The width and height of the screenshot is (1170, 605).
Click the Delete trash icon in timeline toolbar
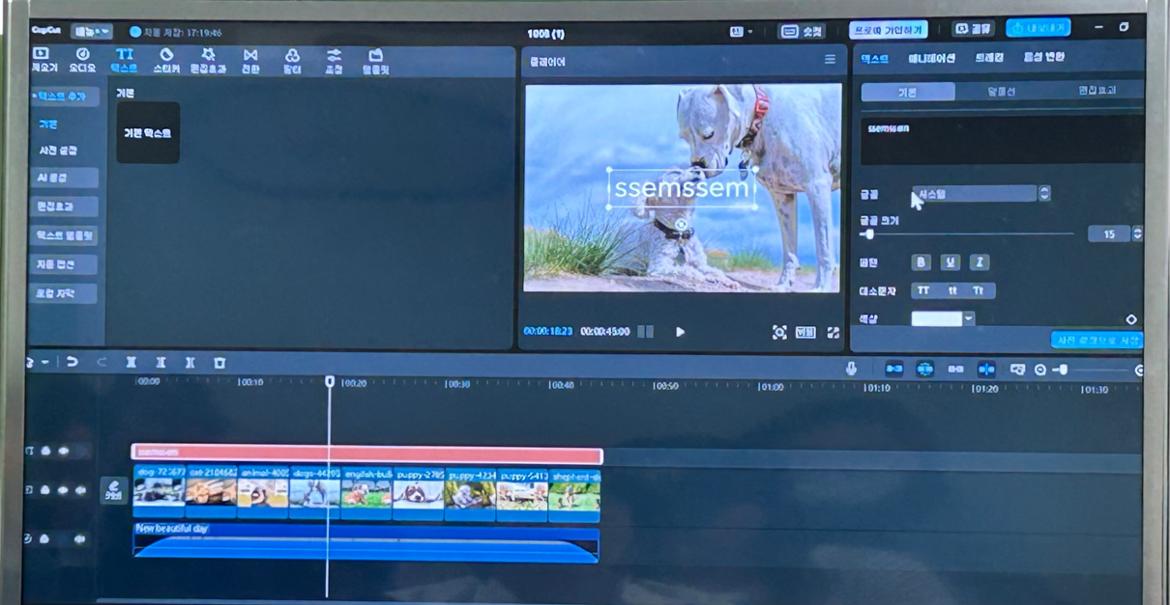coord(220,363)
